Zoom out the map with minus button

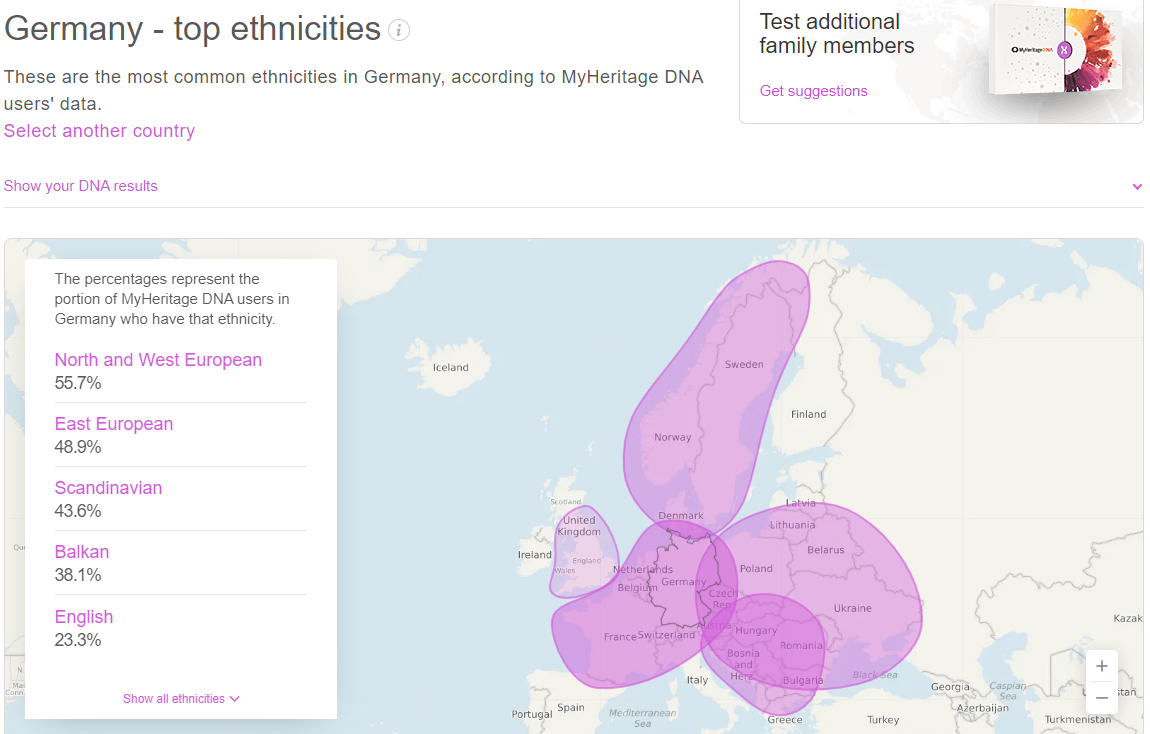[x=1101, y=697]
